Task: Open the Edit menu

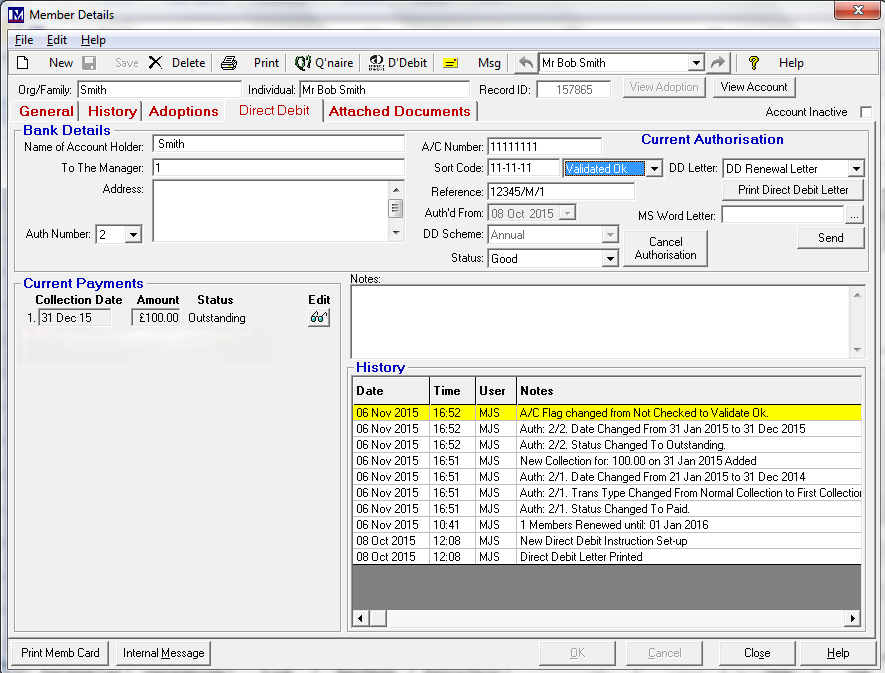Action: 57,40
